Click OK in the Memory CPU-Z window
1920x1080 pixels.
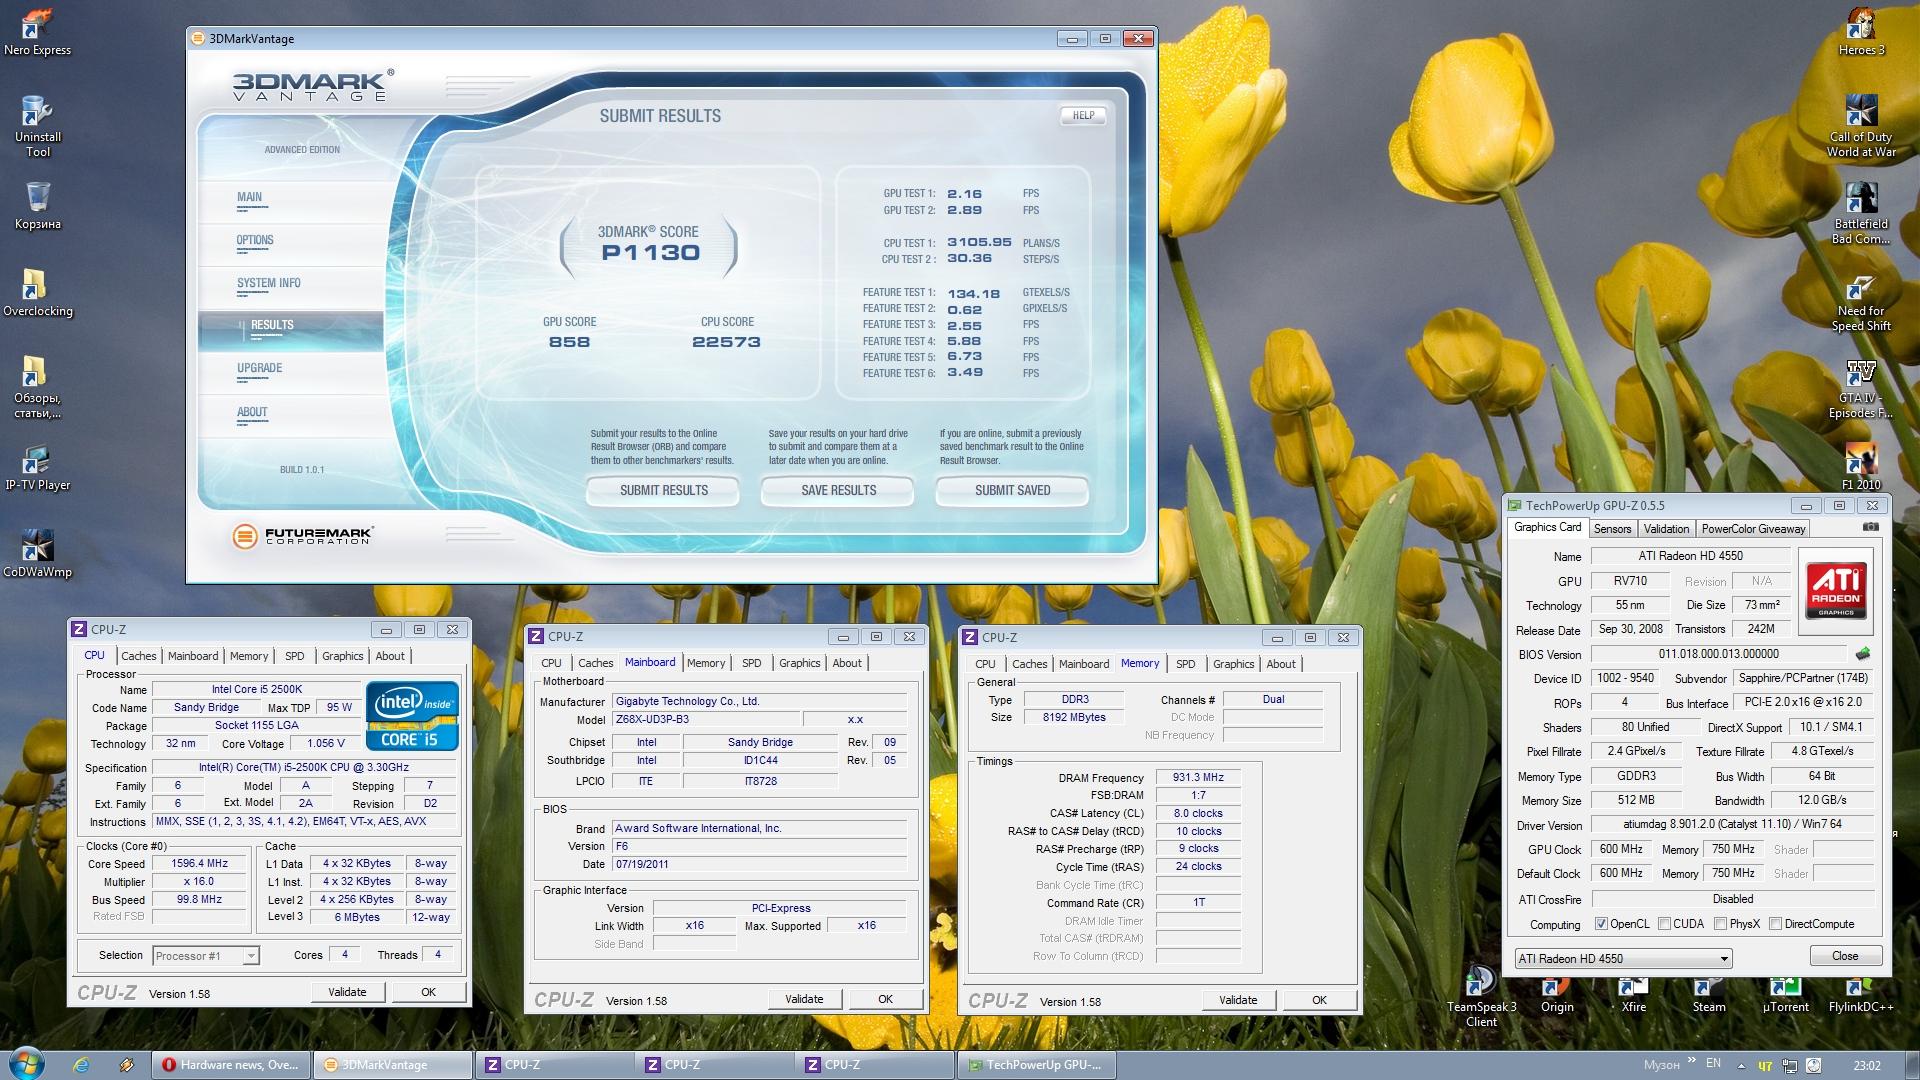[1319, 1000]
